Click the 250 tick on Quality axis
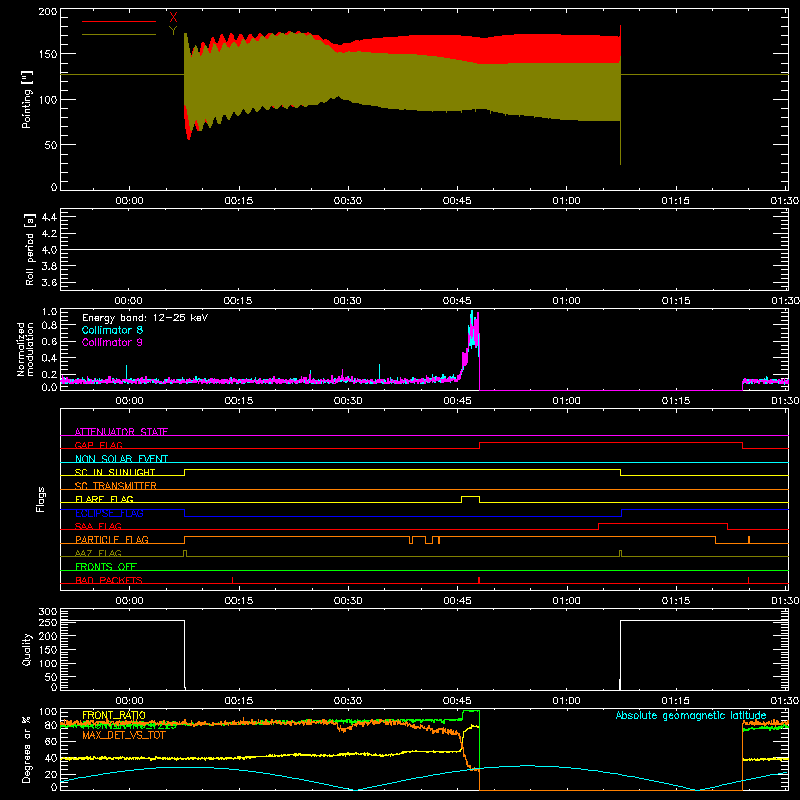The image size is (800, 800). [x=48, y=622]
